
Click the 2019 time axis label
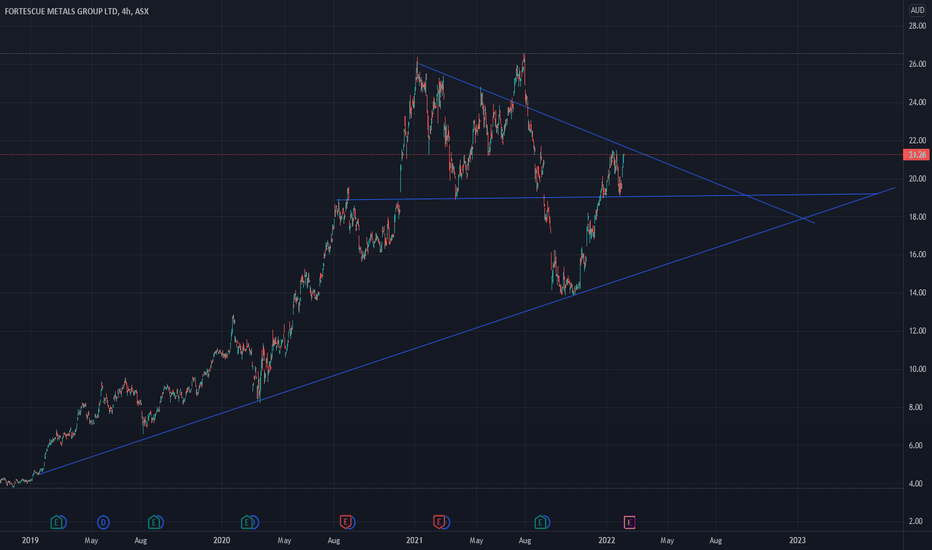(30, 540)
